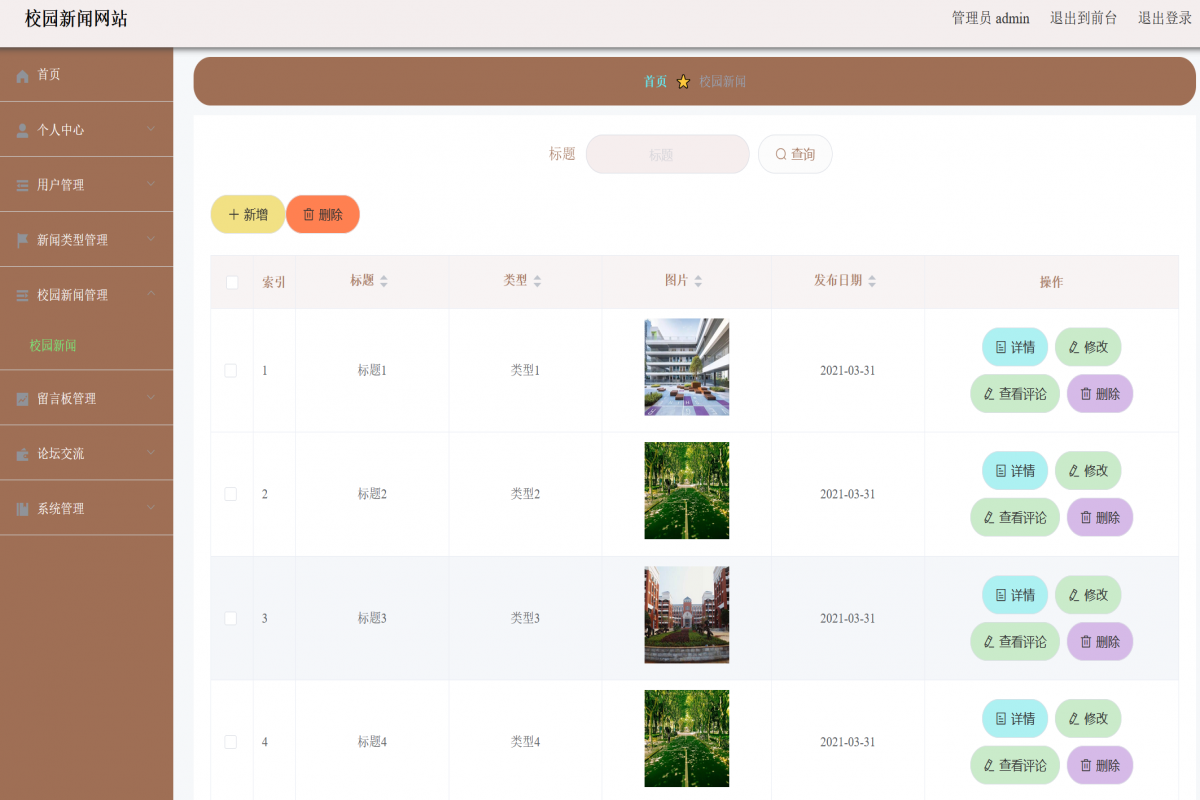The height and width of the screenshot is (800, 1200).
Task: Click the 标题 search input field
Action: 667,153
